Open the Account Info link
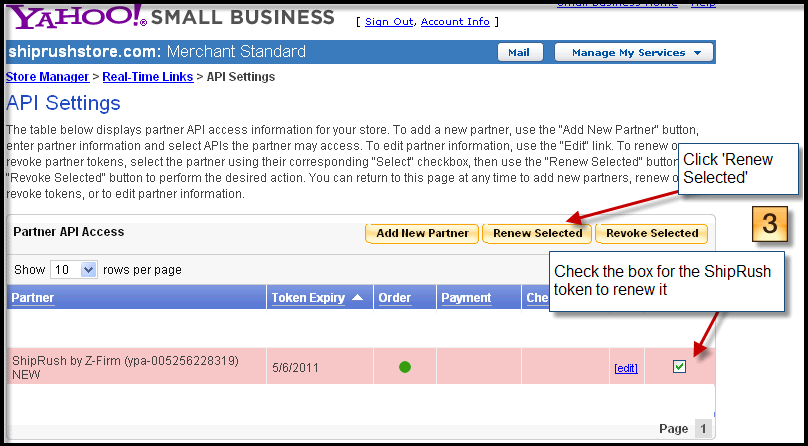 pos(455,22)
